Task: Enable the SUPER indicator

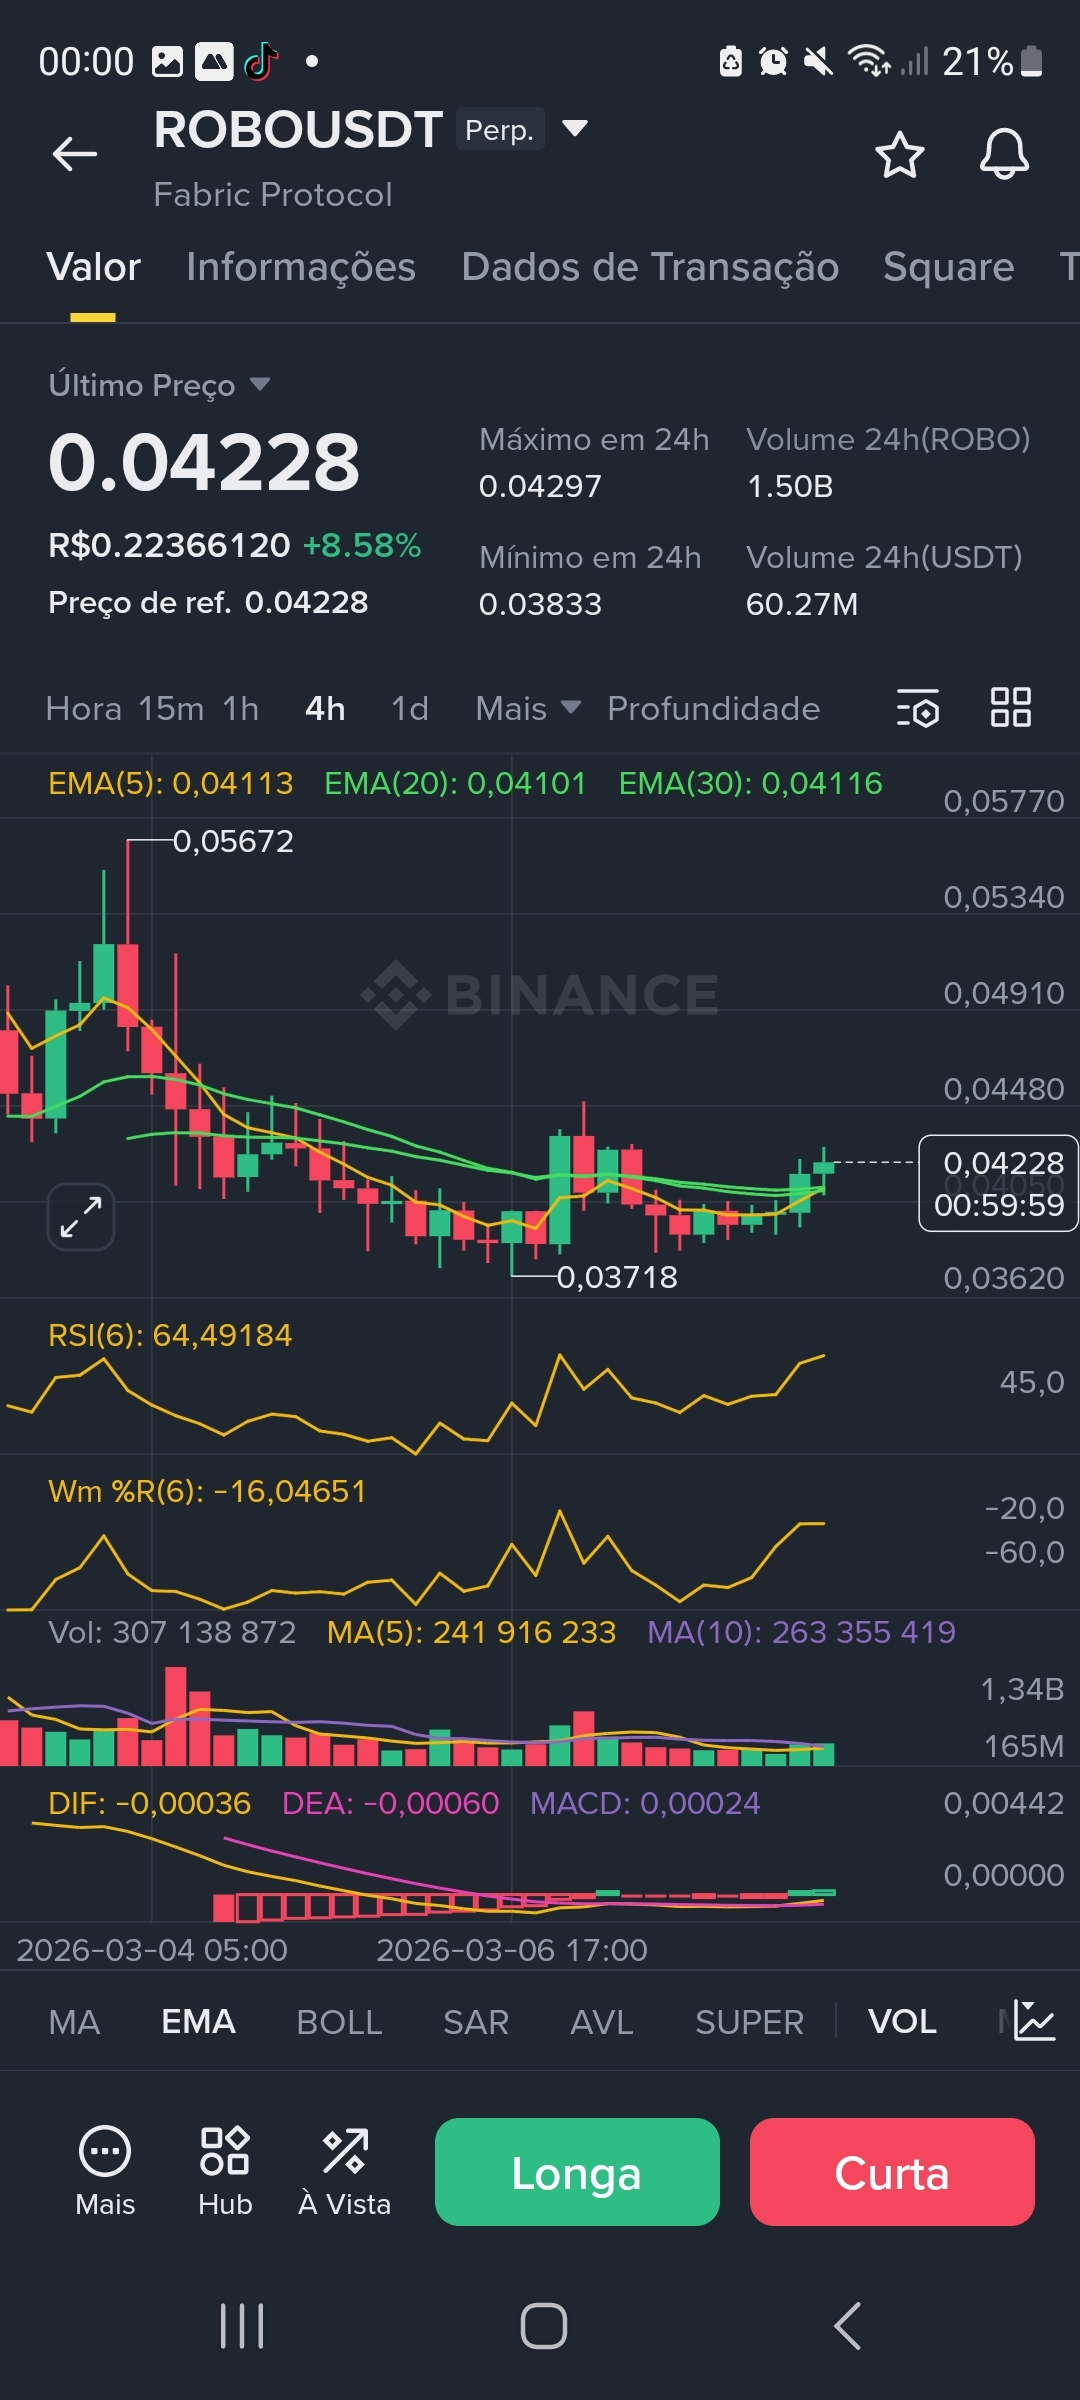Action: (749, 2021)
